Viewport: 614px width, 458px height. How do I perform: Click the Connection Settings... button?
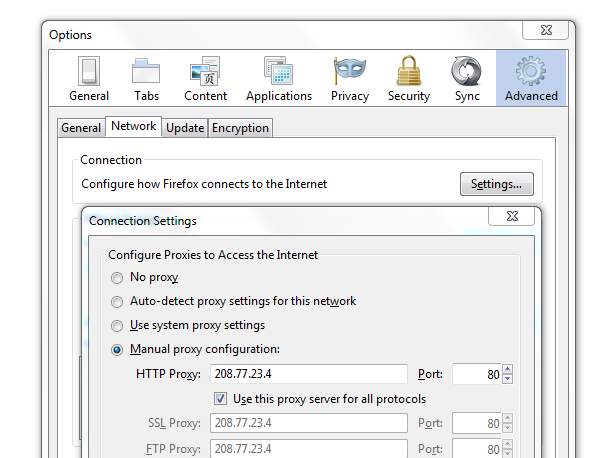(497, 184)
